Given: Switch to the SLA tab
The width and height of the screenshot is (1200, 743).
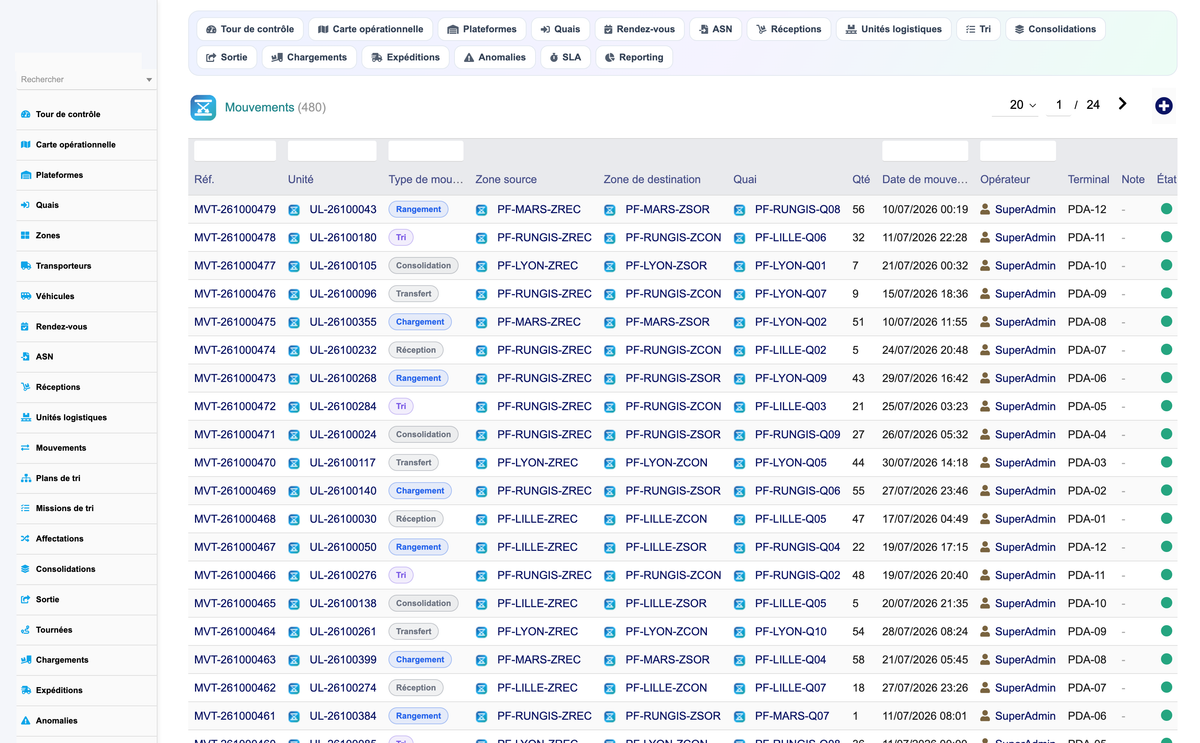Looking at the screenshot, I should [565, 57].
